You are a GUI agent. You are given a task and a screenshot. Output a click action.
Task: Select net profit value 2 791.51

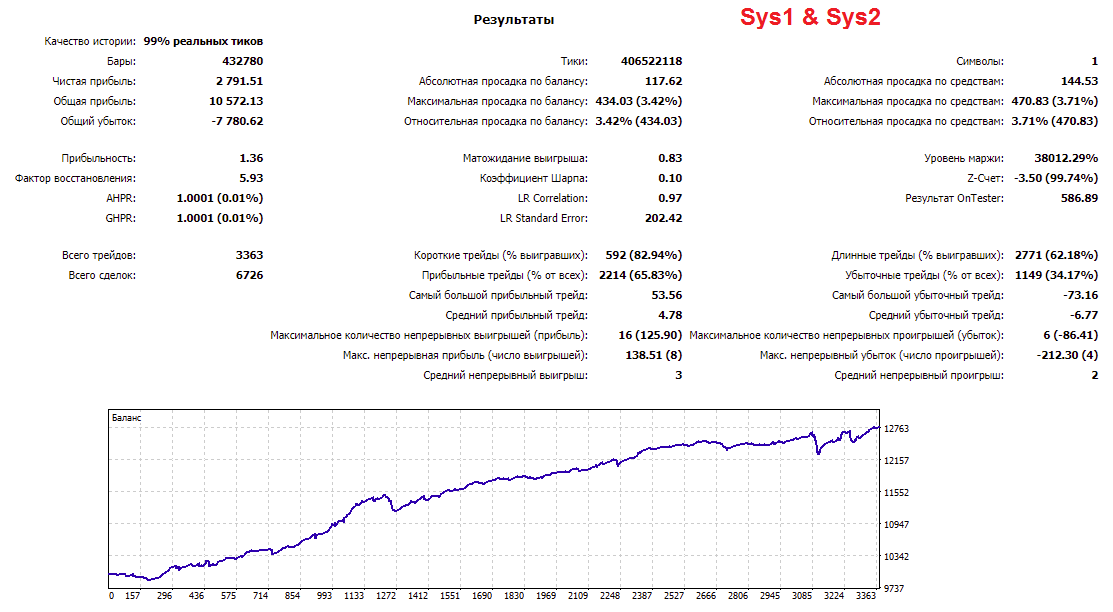click(239, 81)
